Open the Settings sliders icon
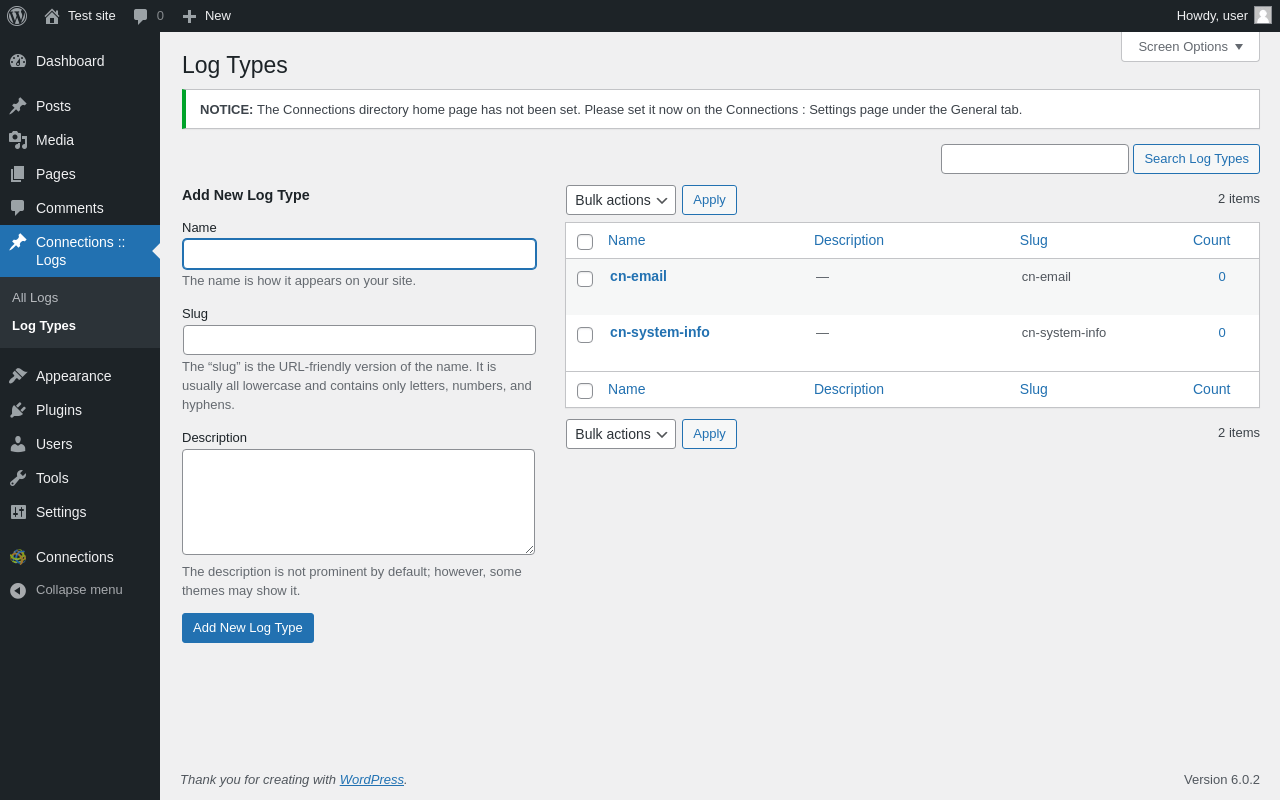Viewport: 1280px width, 800px height. [18, 512]
